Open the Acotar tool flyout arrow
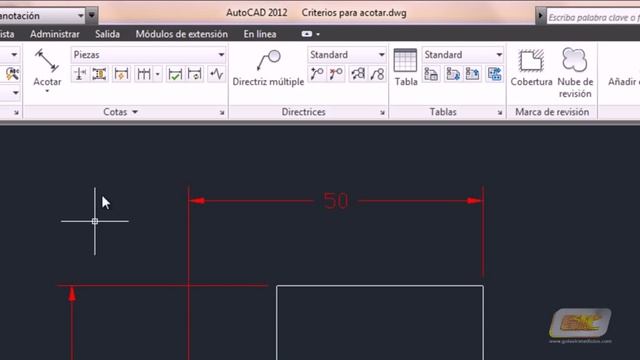Image resolution: width=640 pixels, height=360 pixels. [47, 91]
